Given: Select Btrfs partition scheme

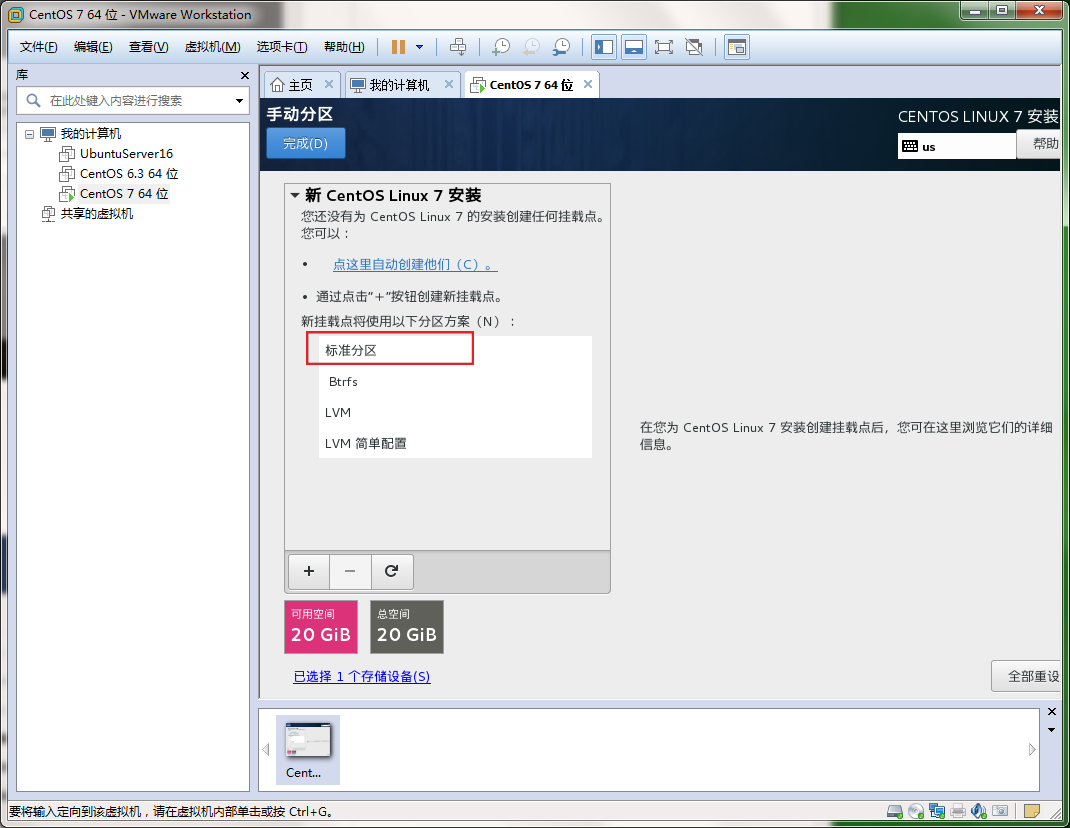Looking at the screenshot, I should 455,382.
